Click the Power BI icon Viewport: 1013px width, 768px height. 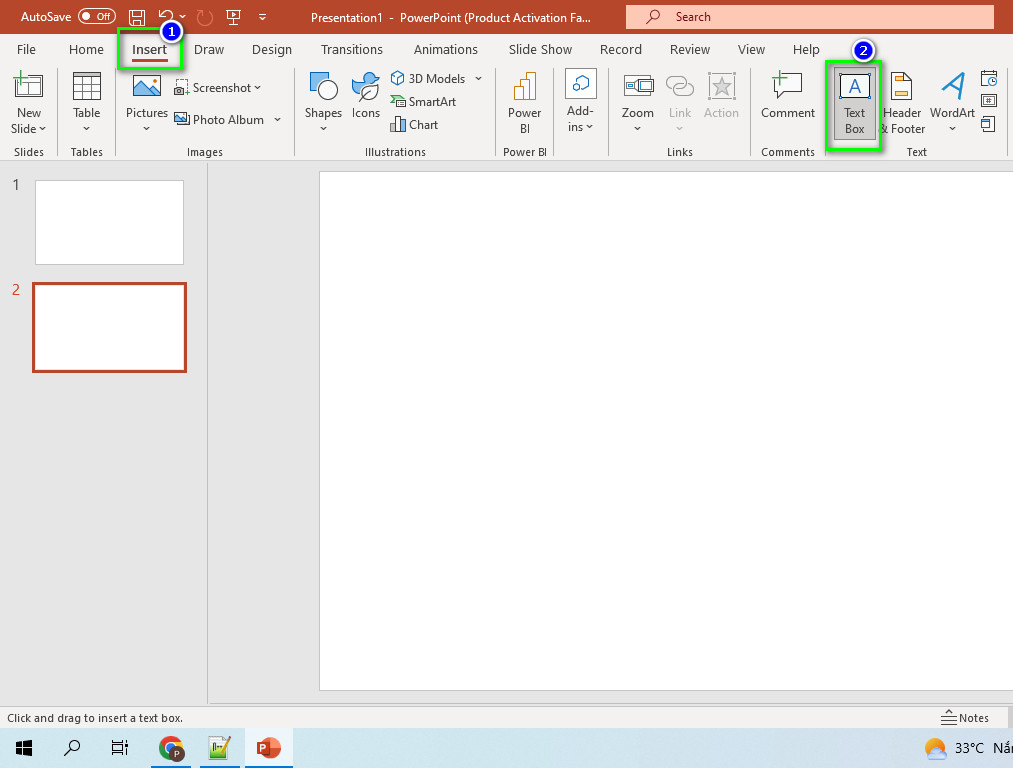pos(525,86)
